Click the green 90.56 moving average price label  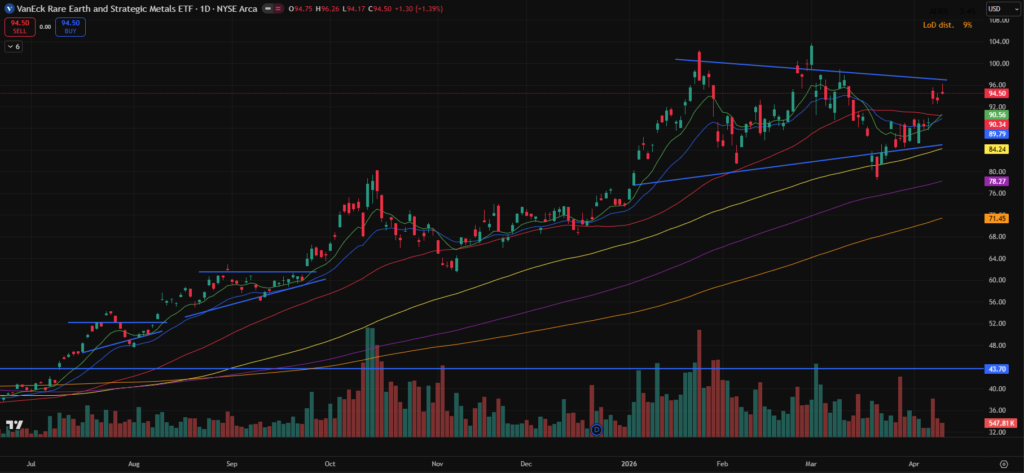coord(995,115)
